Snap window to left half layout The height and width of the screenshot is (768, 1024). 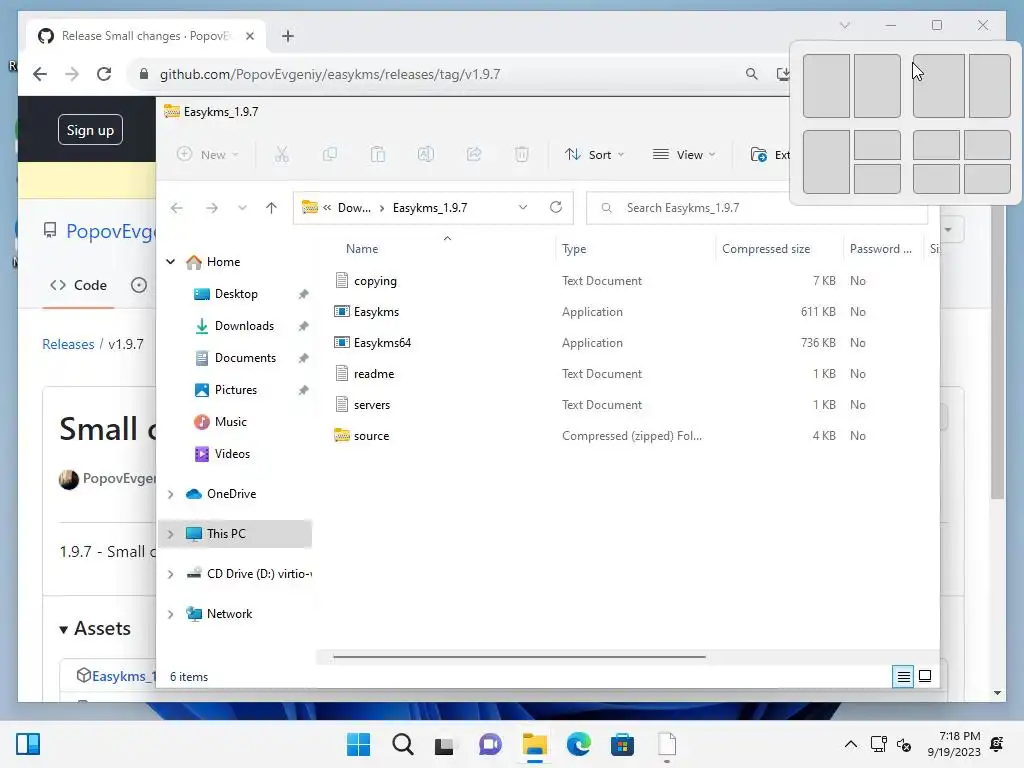tap(826, 86)
